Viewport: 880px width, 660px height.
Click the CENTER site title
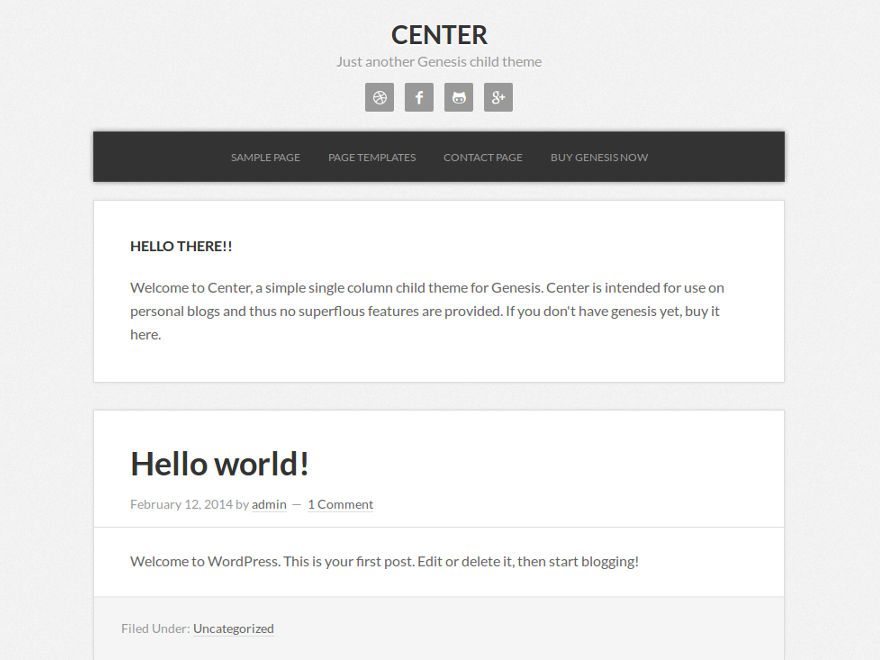coord(439,35)
